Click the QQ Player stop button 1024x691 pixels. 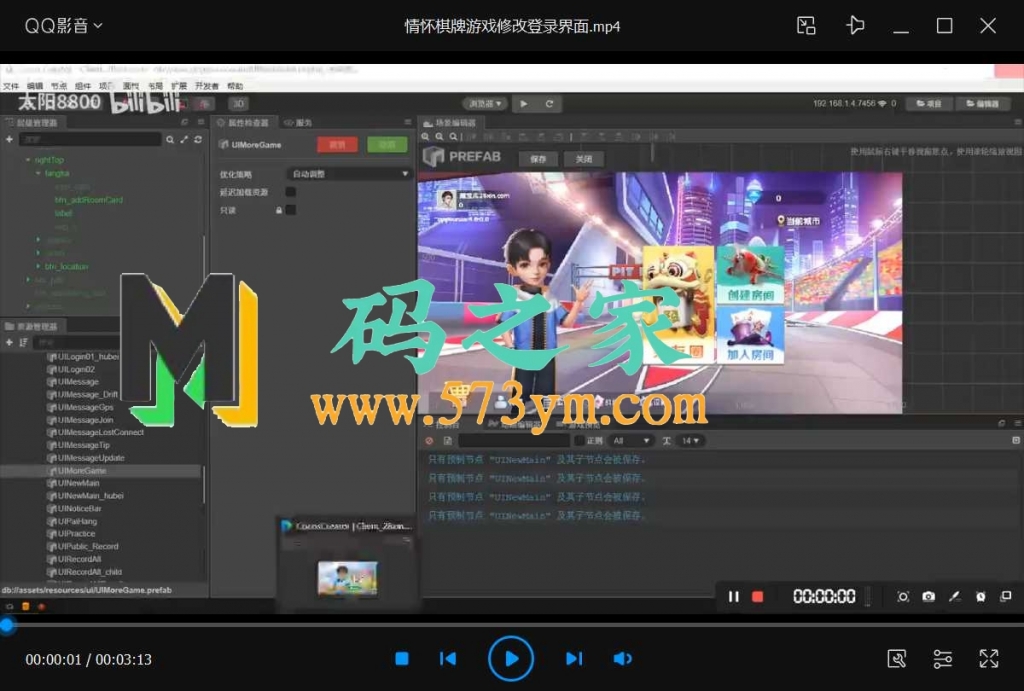[x=402, y=658]
